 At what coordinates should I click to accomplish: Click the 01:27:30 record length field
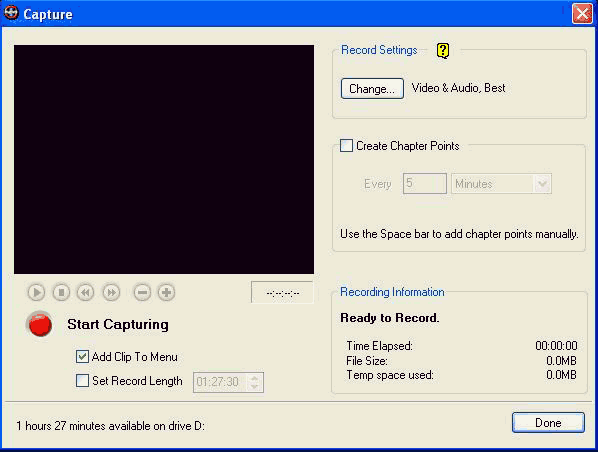(x=221, y=382)
